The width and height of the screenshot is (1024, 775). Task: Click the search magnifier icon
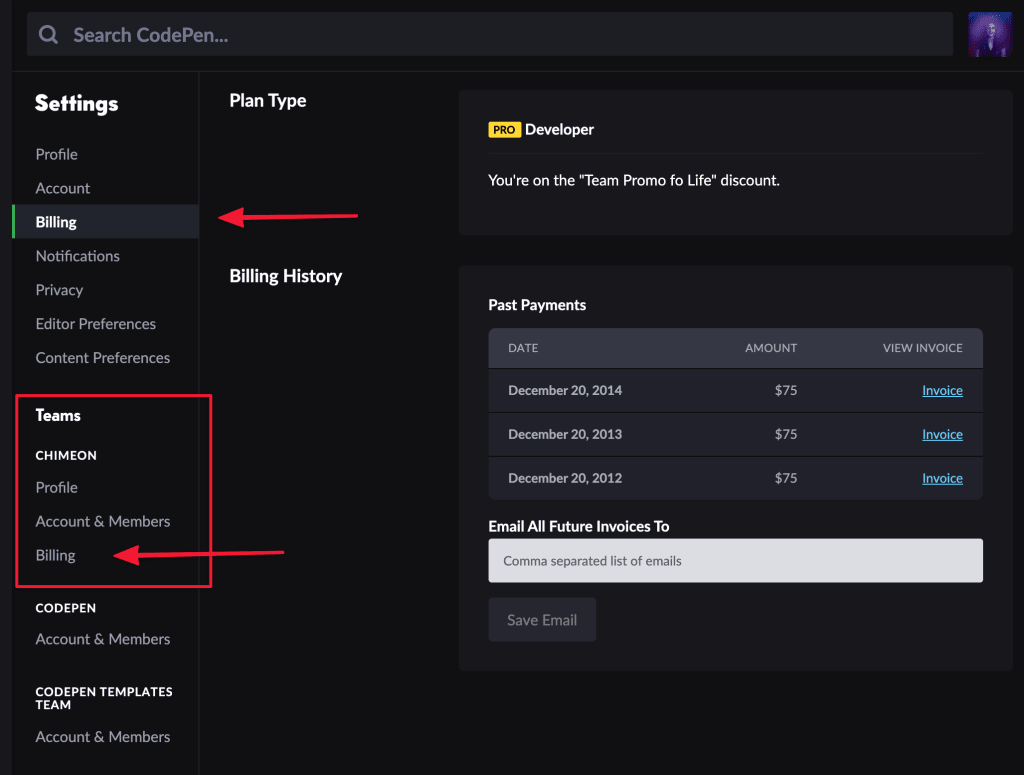(47, 34)
